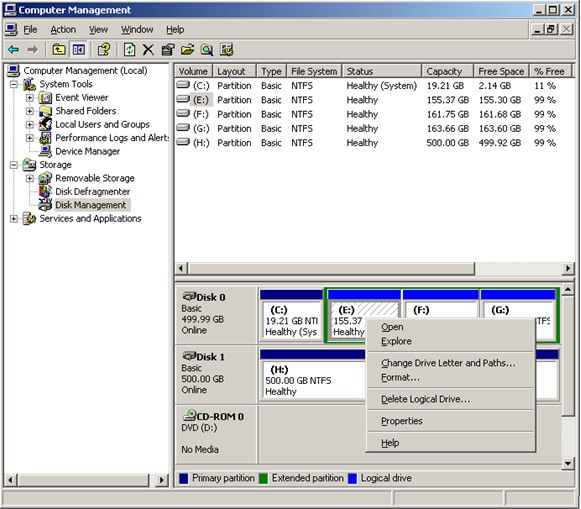Click the Explore magnifier toolbar icon
The image size is (581, 509).
(207, 49)
